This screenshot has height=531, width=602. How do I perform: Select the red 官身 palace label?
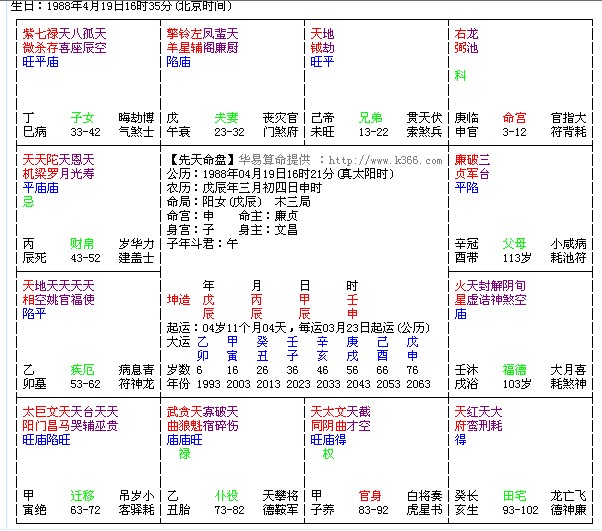pyautogui.click(x=370, y=496)
